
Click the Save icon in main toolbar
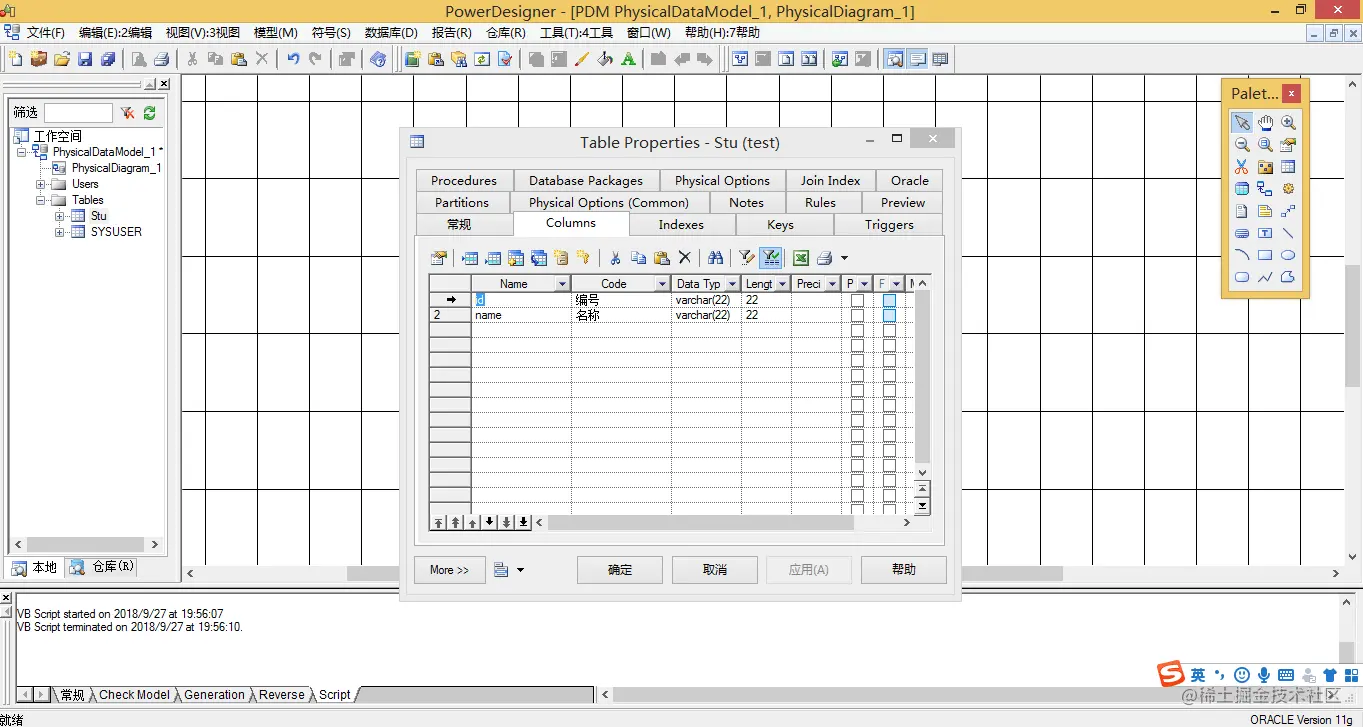click(x=85, y=59)
